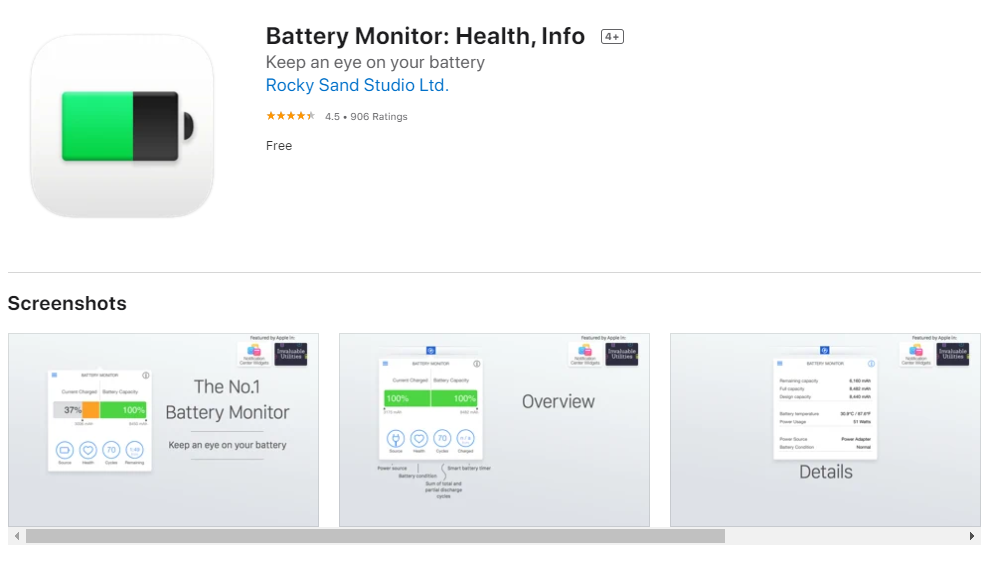The width and height of the screenshot is (999, 564).
Task: Click the info icon in the Details screenshot
Action: pos(871,364)
